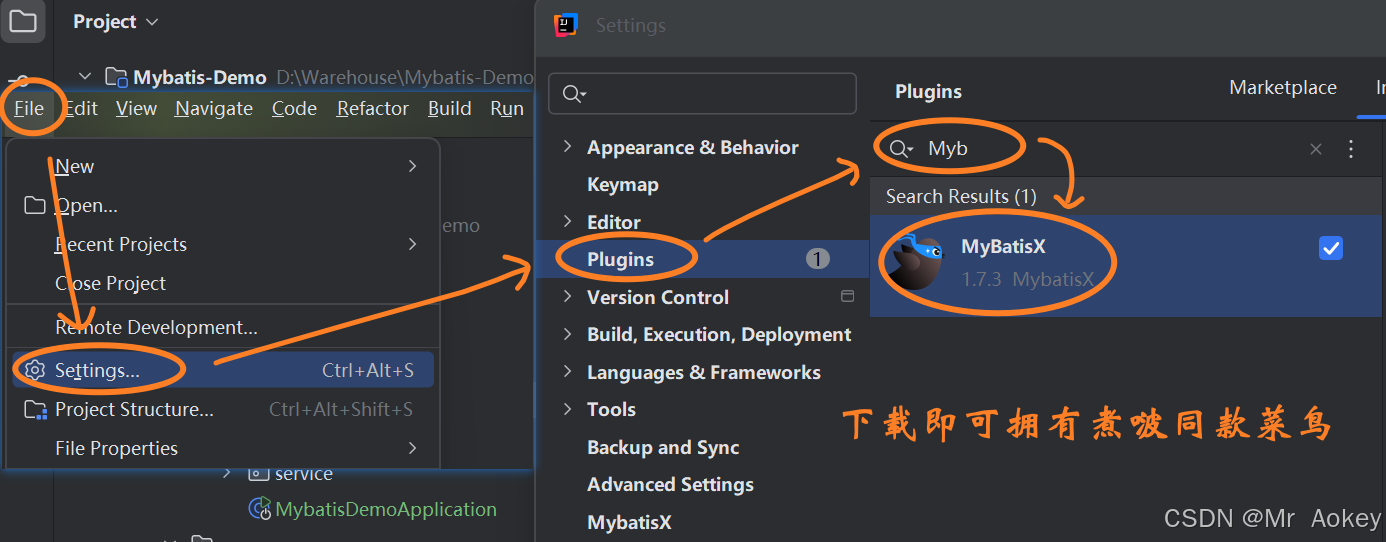Click the Version Control project-level icon
The image size is (1386, 542).
[847, 296]
